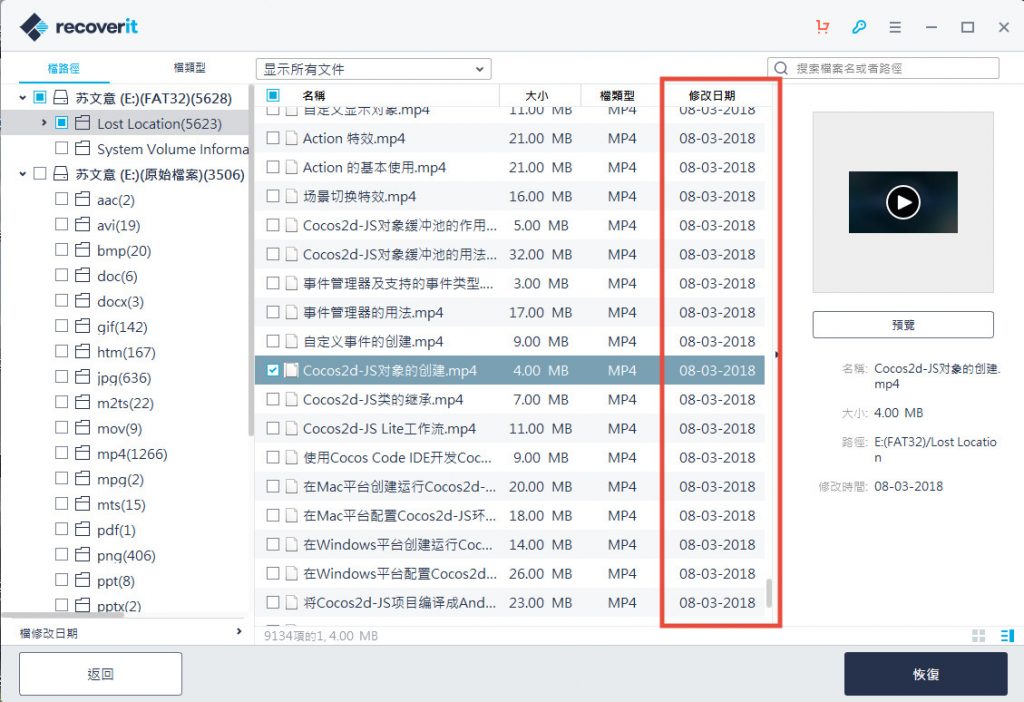Open the ppt(8) folder
Viewport: 1024px width, 702px height.
pos(116,581)
